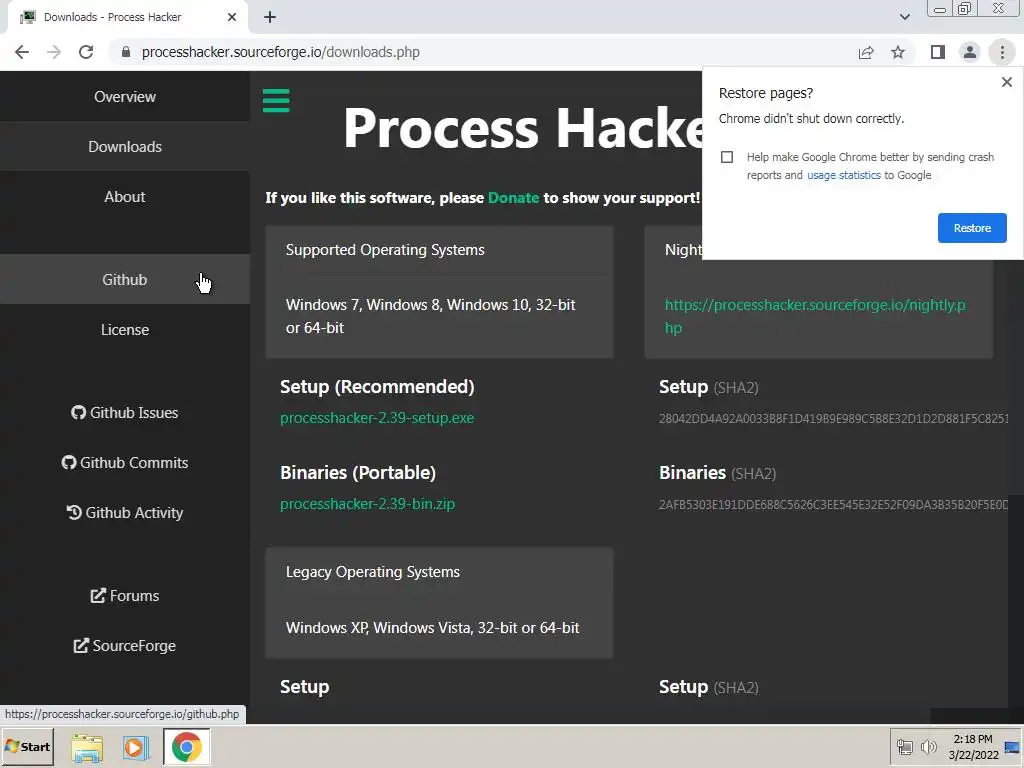
Task: Close the Downloads - Process Hacker tab
Action: pyautogui.click(x=232, y=17)
